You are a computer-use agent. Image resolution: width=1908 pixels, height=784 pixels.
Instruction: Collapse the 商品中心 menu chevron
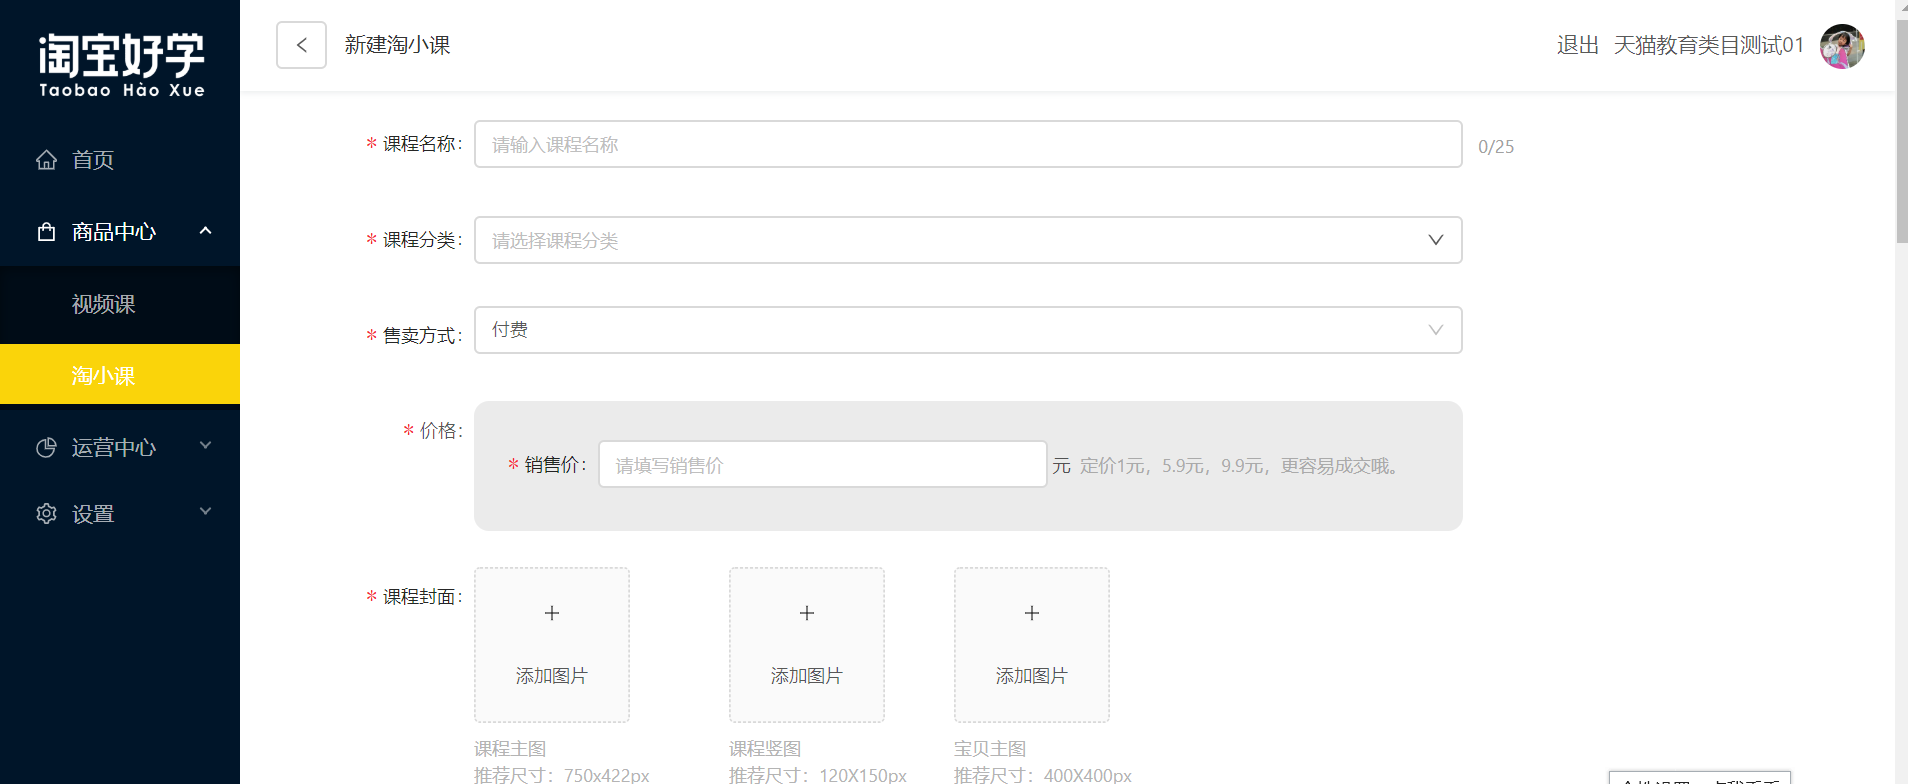click(x=206, y=231)
